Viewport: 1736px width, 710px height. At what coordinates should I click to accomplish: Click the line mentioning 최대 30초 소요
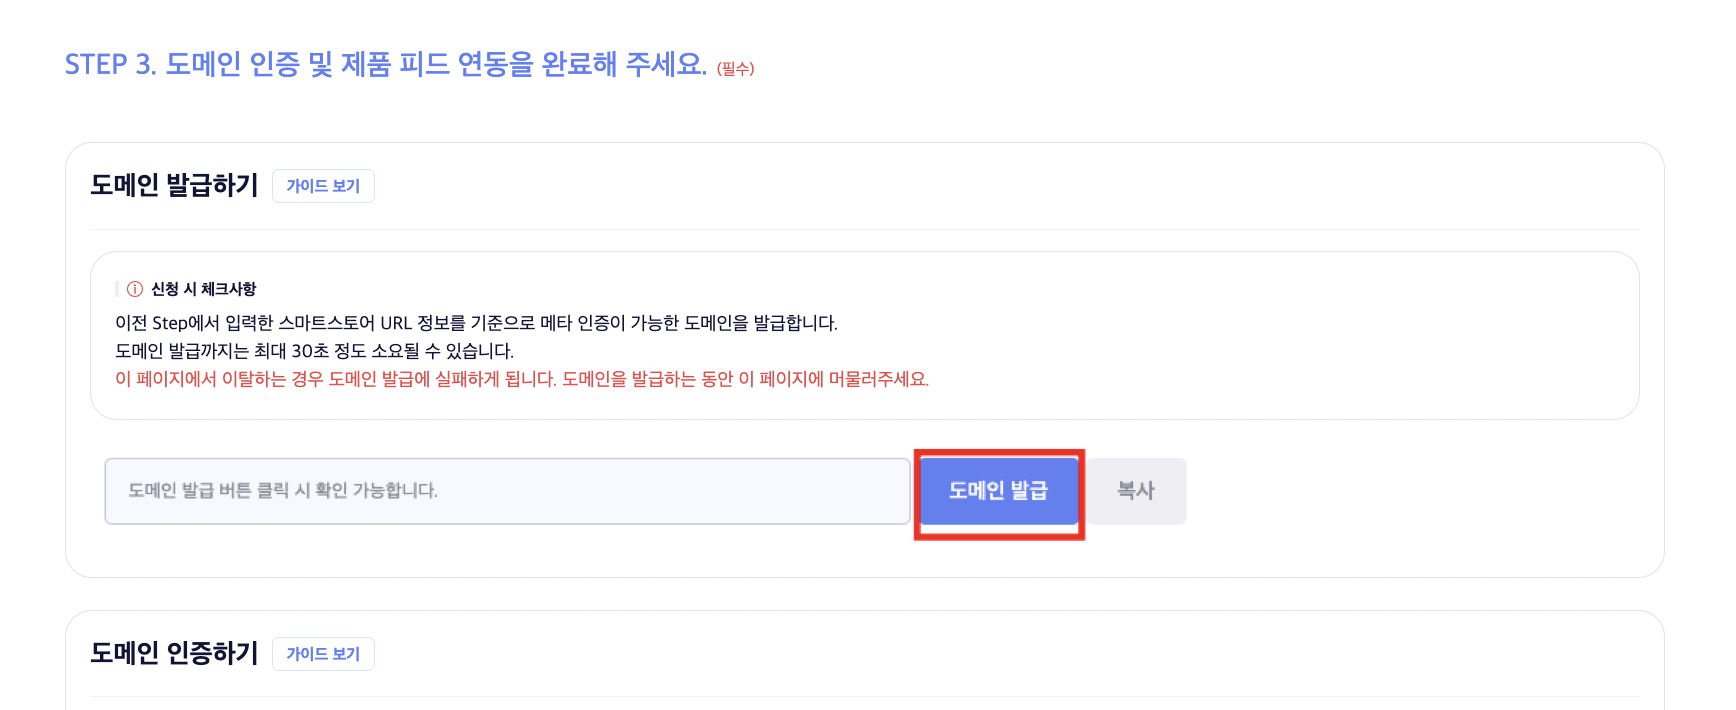coord(315,351)
